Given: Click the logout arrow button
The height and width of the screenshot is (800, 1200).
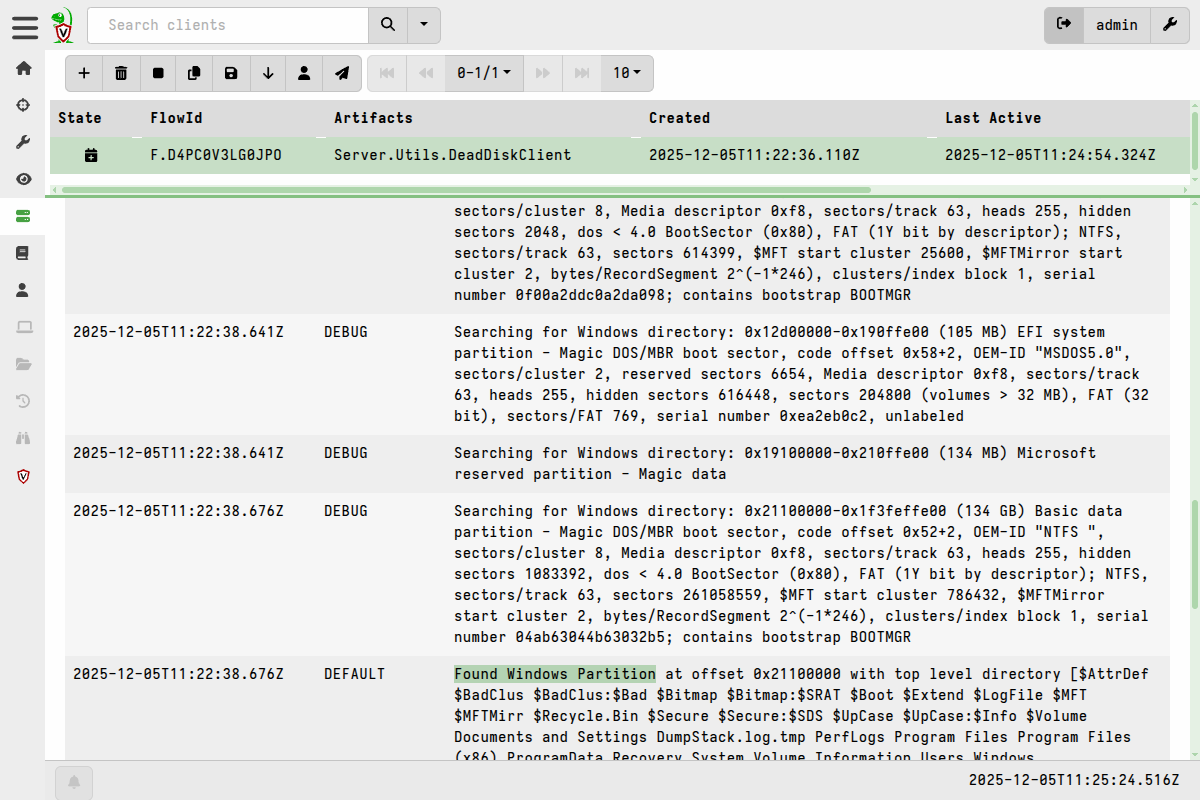Looking at the screenshot, I should 1064,25.
